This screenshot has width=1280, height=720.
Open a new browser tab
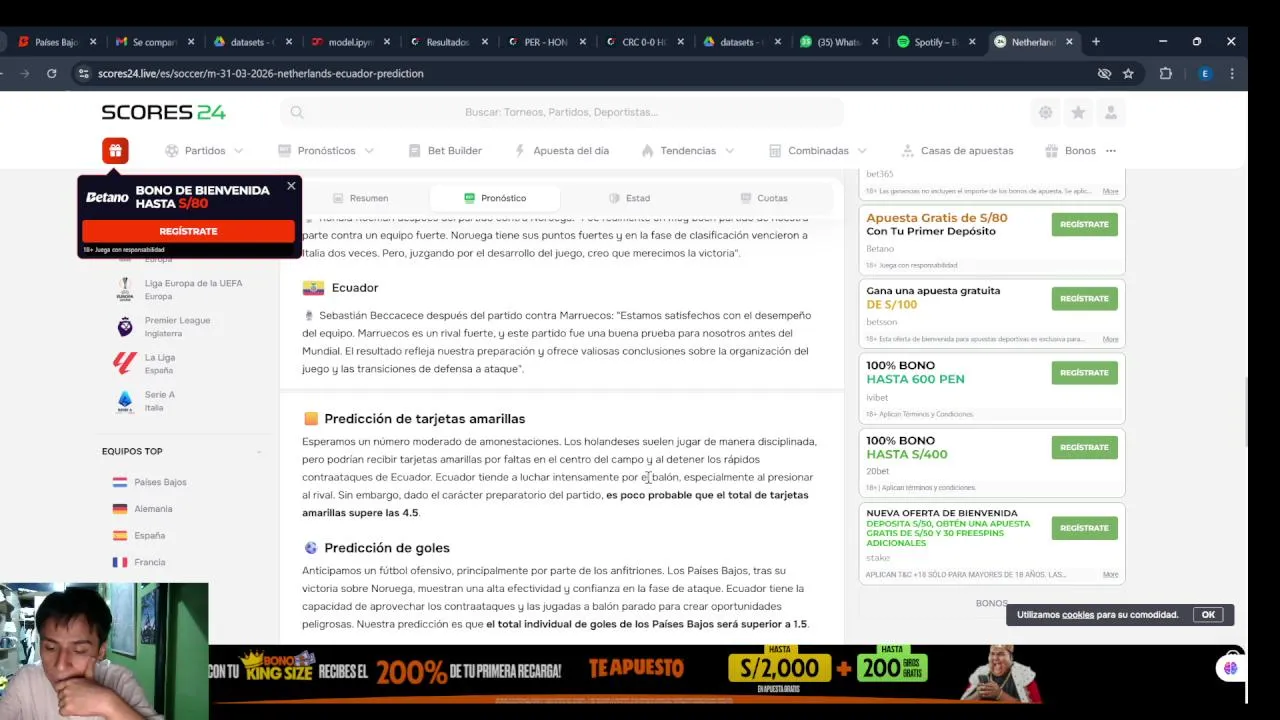click(1096, 42)
